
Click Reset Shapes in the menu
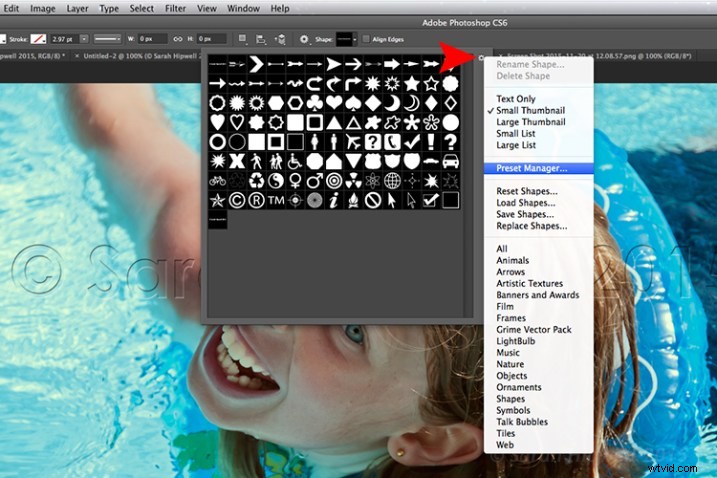(x=527, y=191)
